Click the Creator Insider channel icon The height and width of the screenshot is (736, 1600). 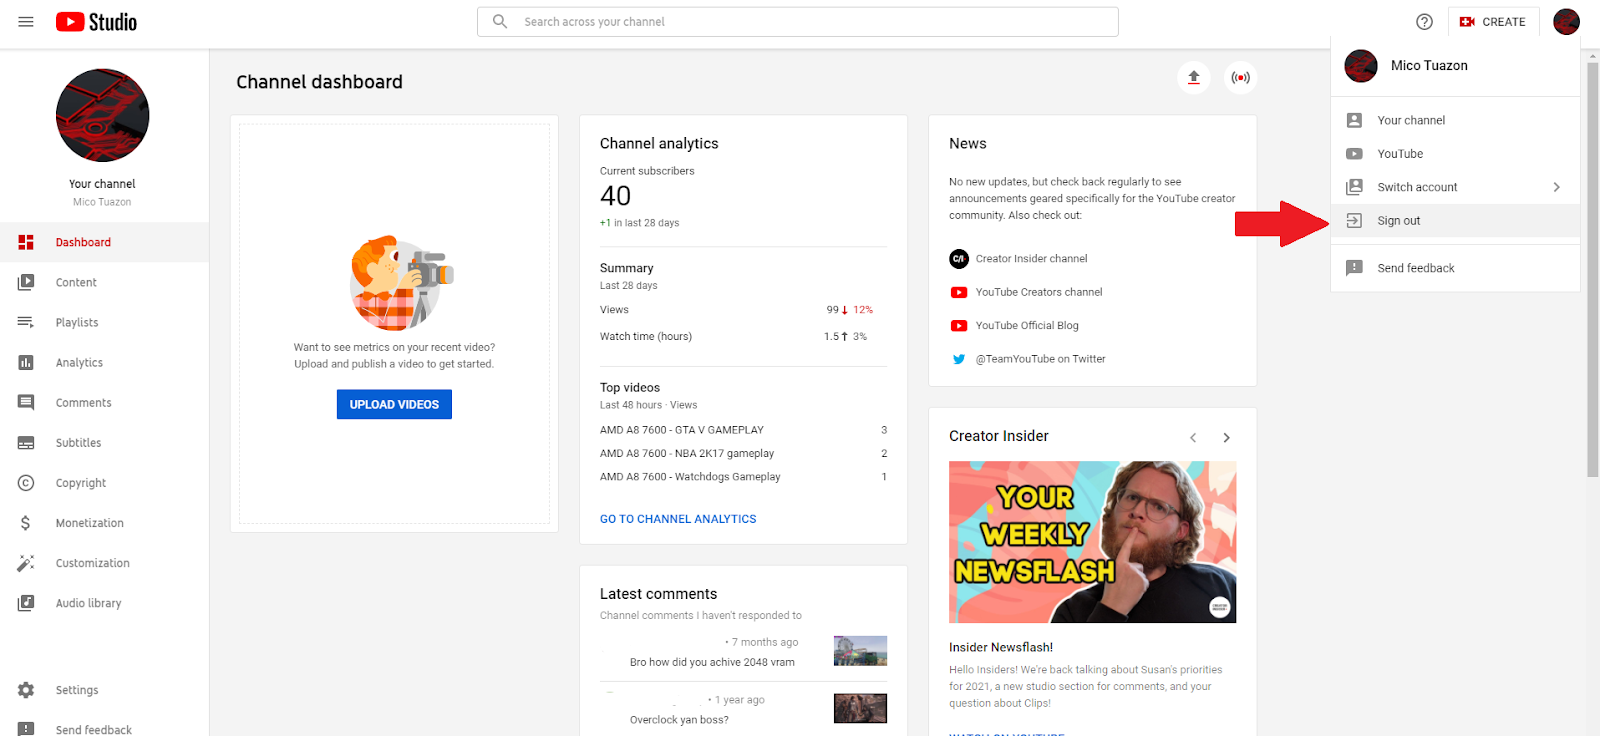[959, 259]
